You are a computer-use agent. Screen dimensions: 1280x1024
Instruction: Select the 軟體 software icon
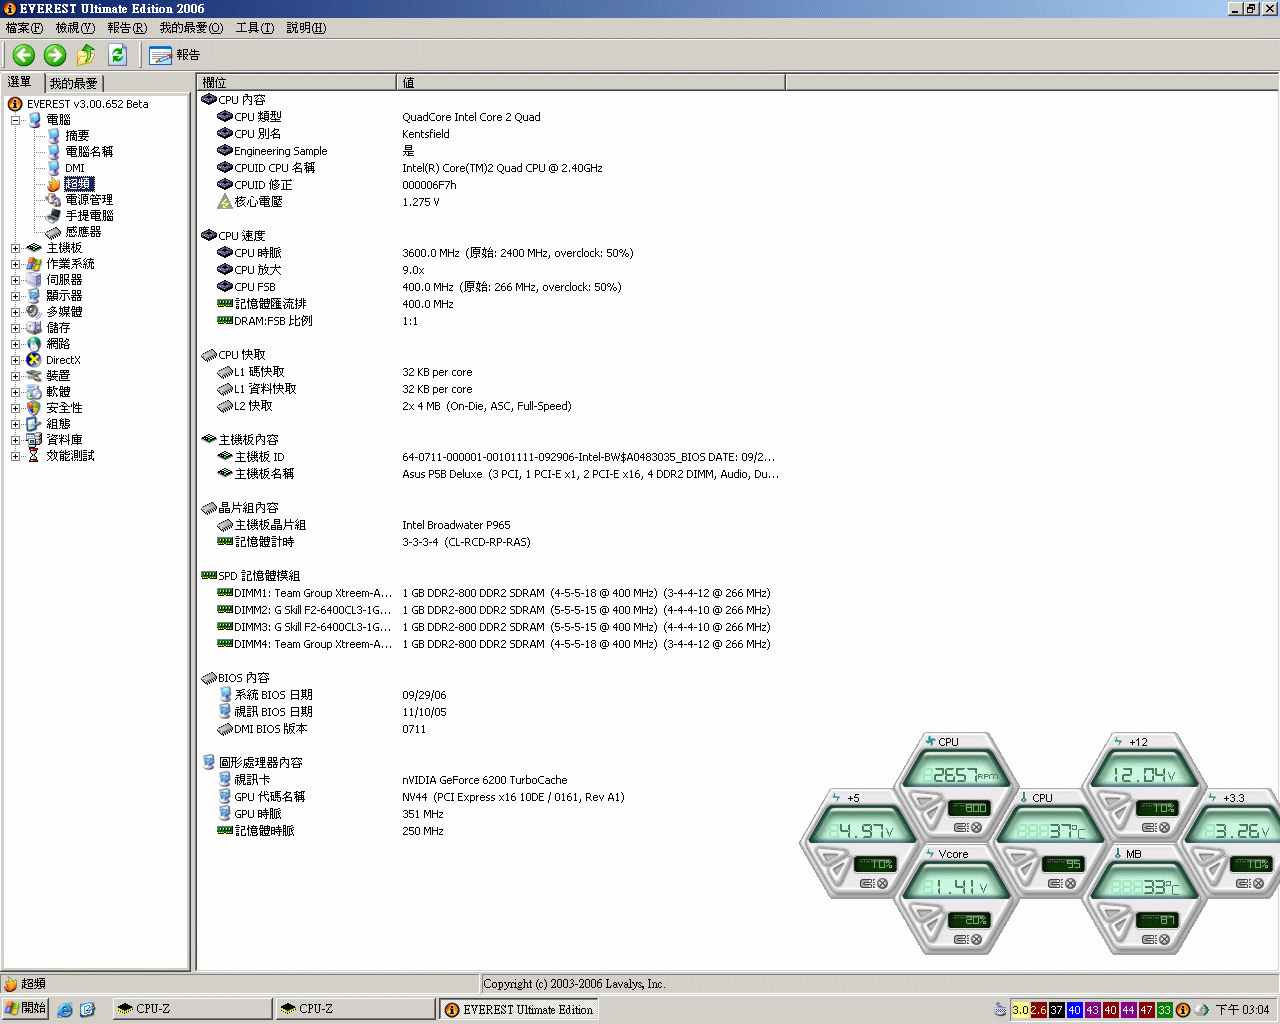(34, 392)
